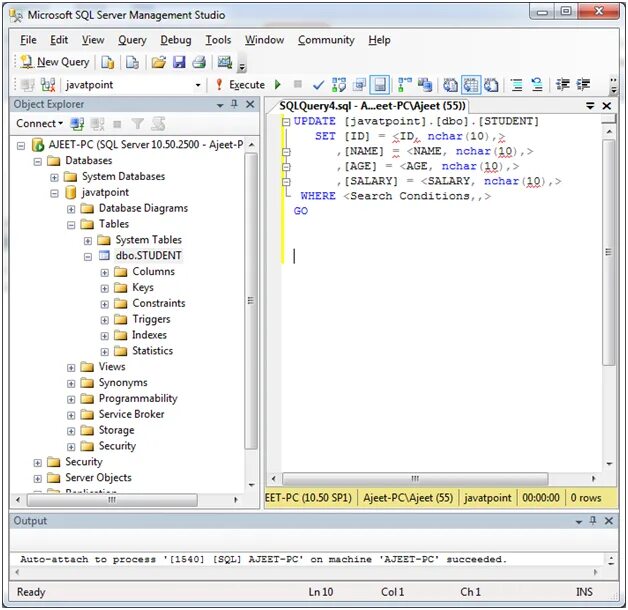Click the green Debug arrow icon

[278, 85]
